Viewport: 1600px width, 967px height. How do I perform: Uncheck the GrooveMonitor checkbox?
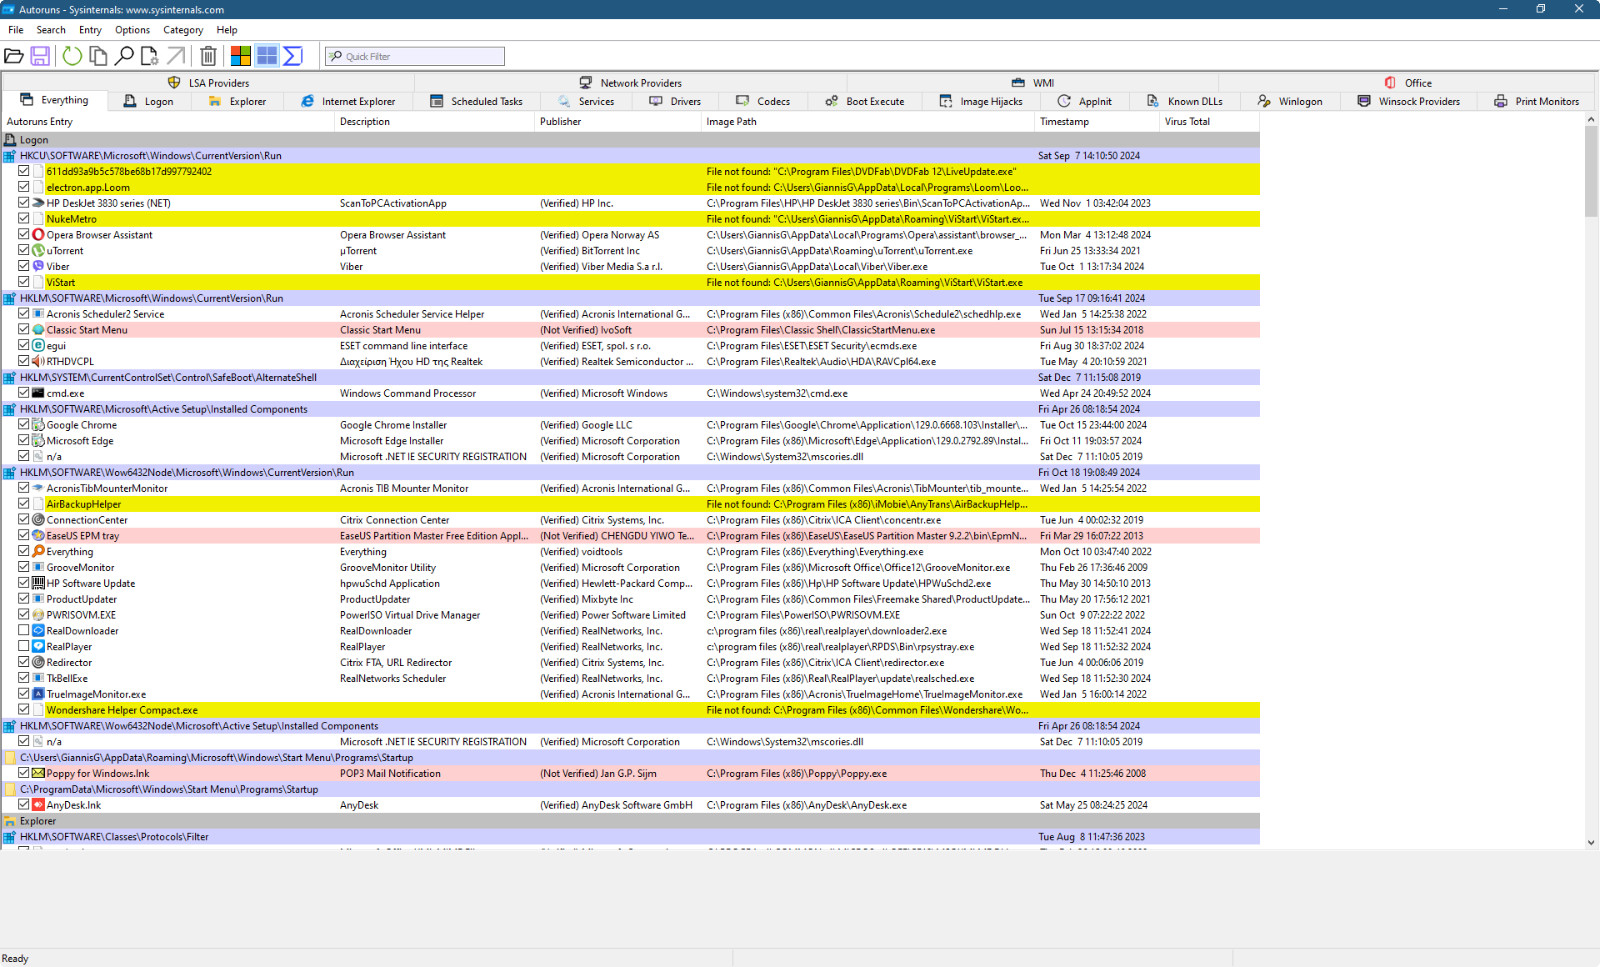[23, 568]
